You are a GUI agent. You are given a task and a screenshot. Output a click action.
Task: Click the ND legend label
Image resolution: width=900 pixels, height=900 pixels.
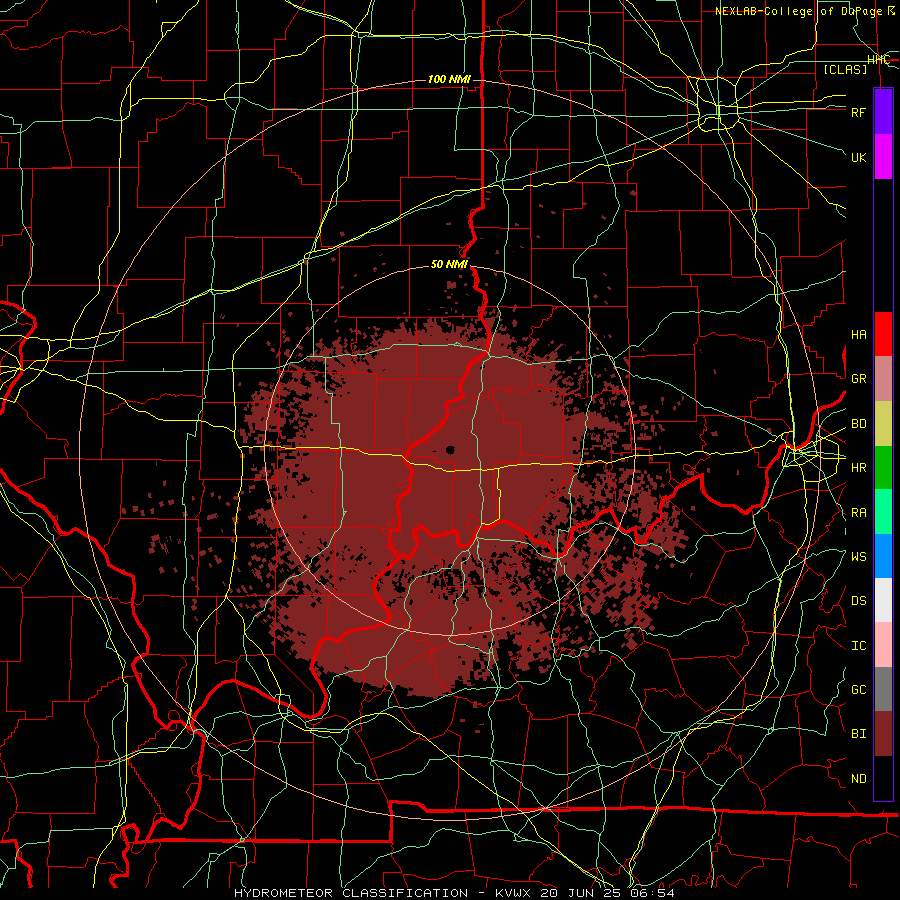click(x=858, y=778)
